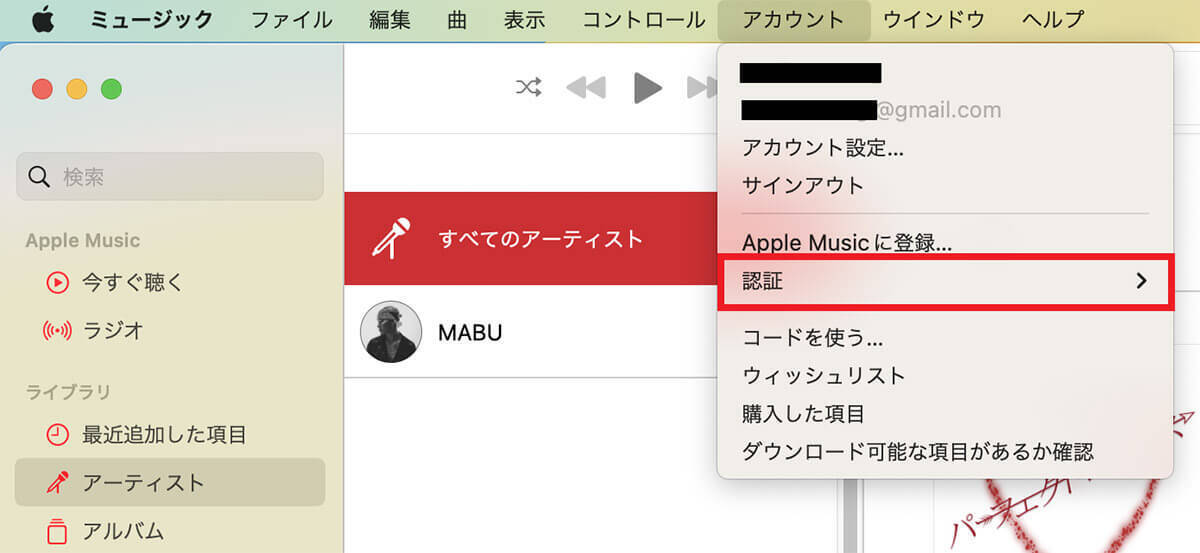This screenshot has width=1200, height=553.
Task: Click the gmail.com account email entry
Action: [x=871, y=110]
